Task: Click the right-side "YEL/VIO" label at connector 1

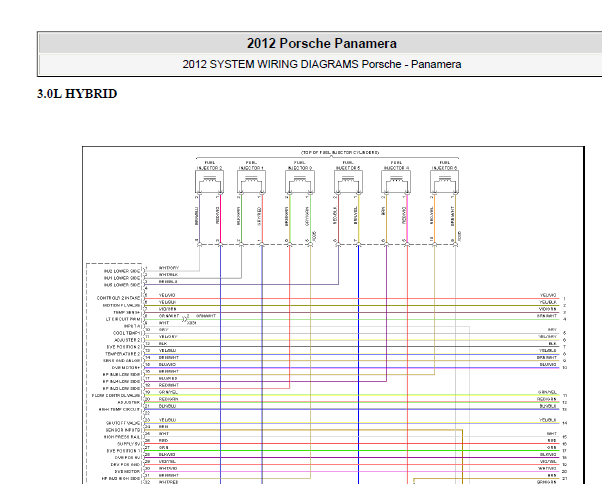Action: click(x=548, y=295)
